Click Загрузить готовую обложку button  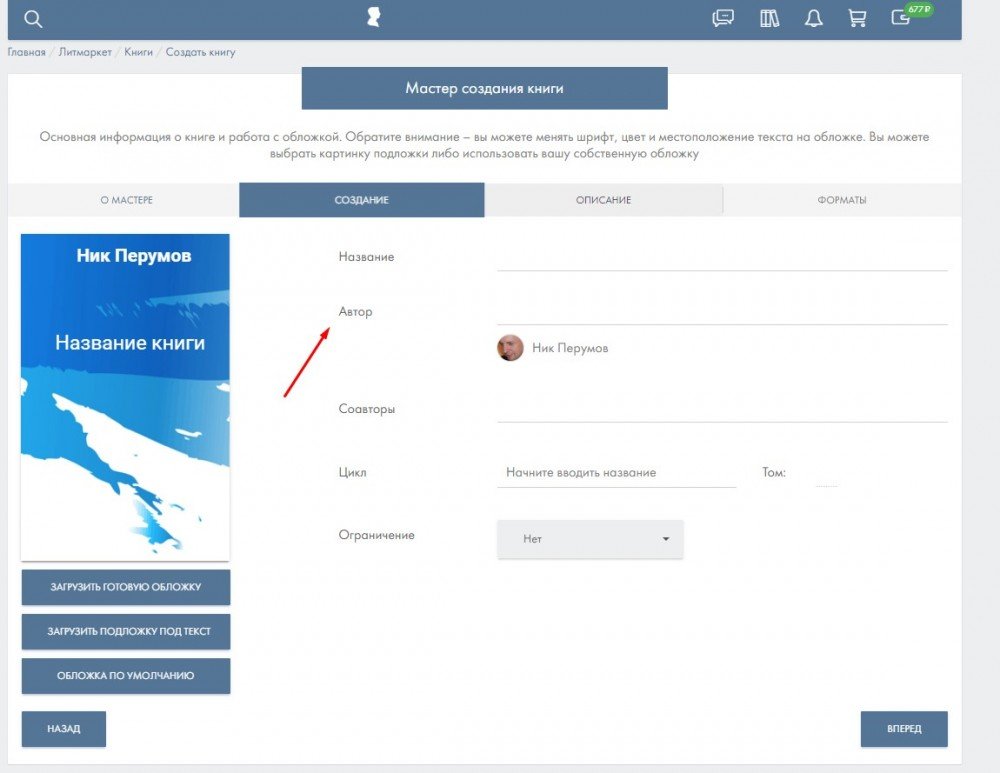(x=126, y=587)
